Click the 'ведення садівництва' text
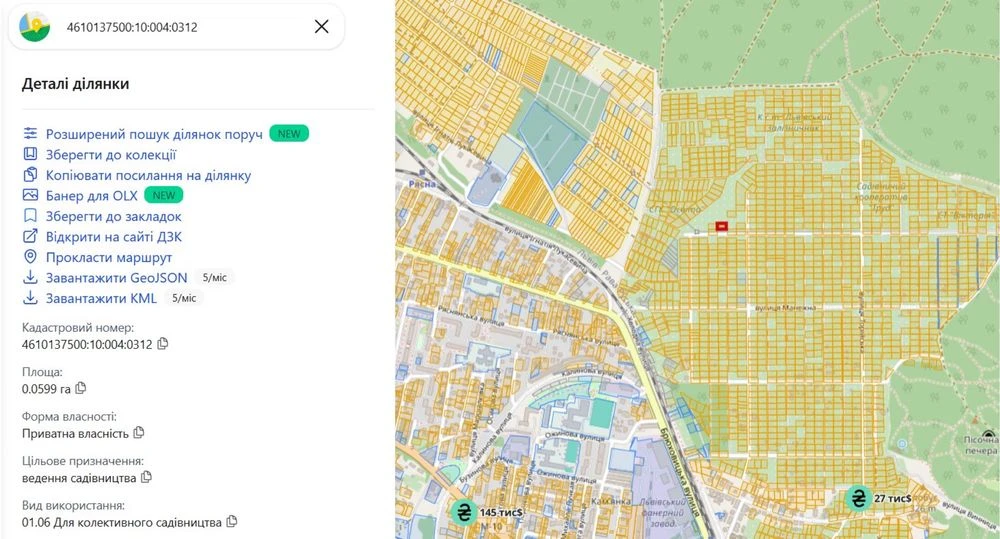Screen dimensions: 1000x539 click(x=79, y=478)
